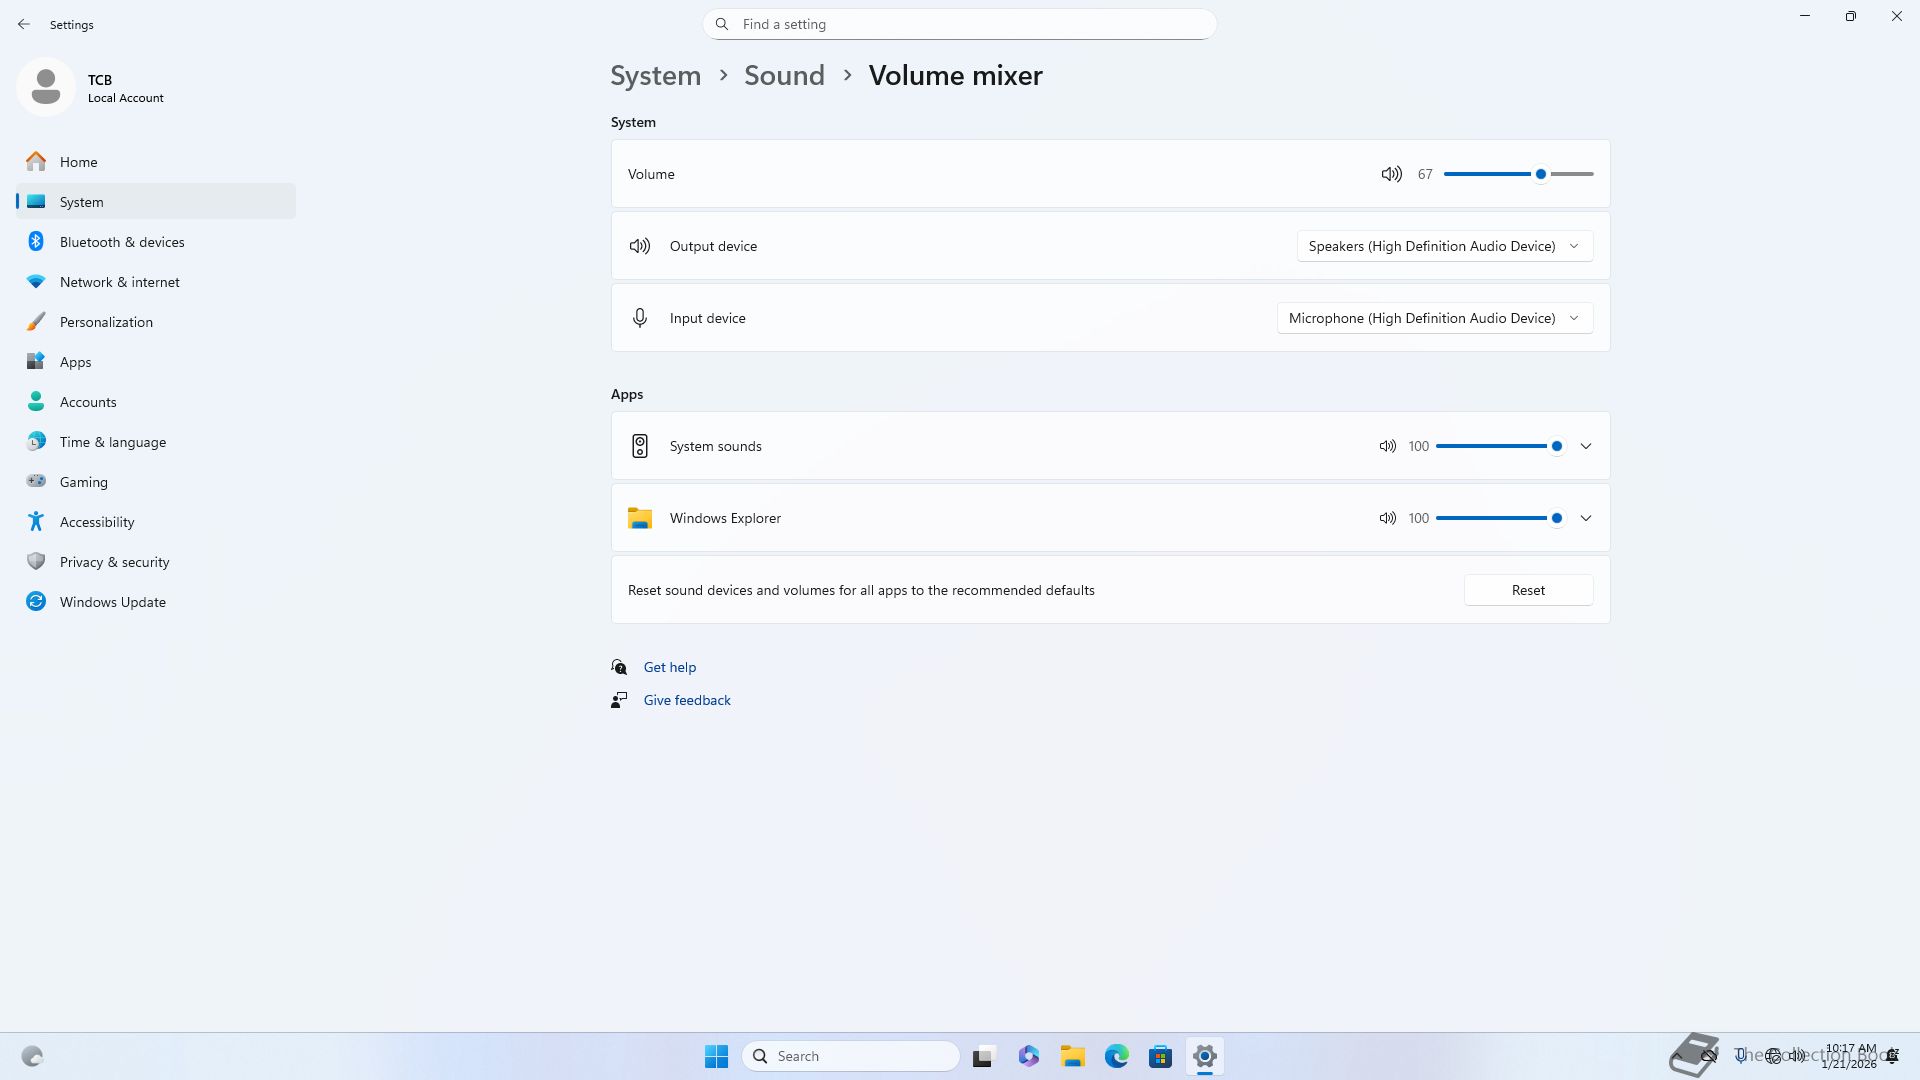Click the back arrow in Settings

24,24
